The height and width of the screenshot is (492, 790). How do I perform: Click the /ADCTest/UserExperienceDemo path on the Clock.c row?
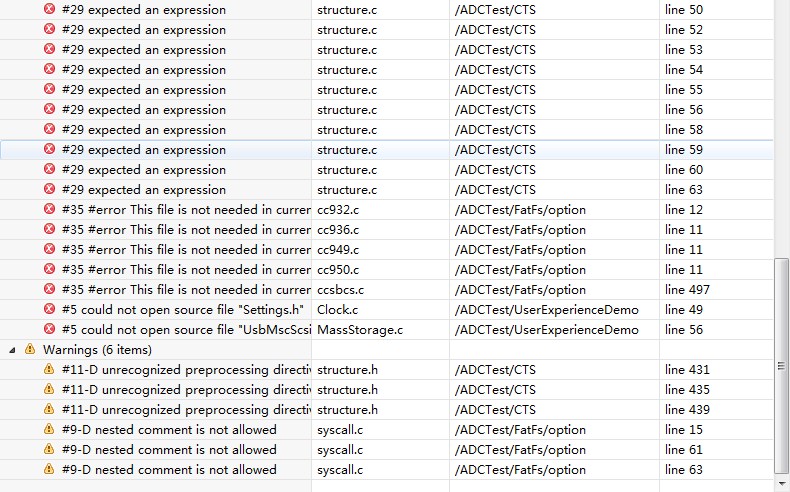pos(546,310)
